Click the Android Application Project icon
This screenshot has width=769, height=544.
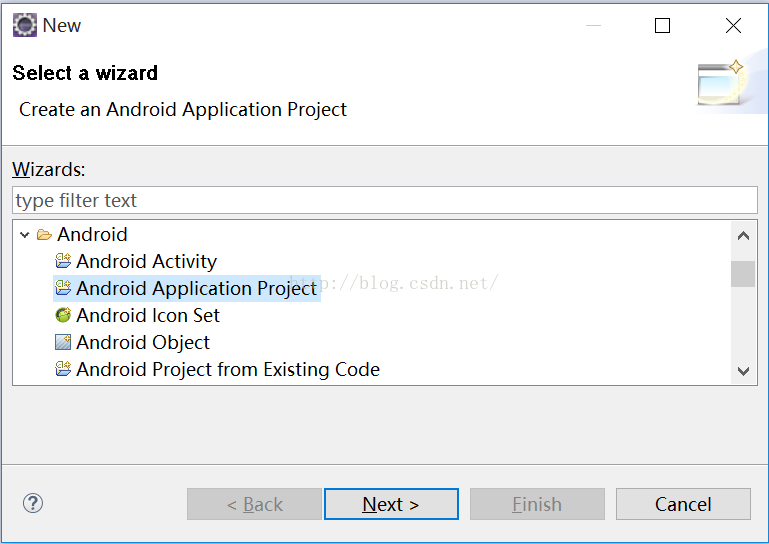coord(63,288)
